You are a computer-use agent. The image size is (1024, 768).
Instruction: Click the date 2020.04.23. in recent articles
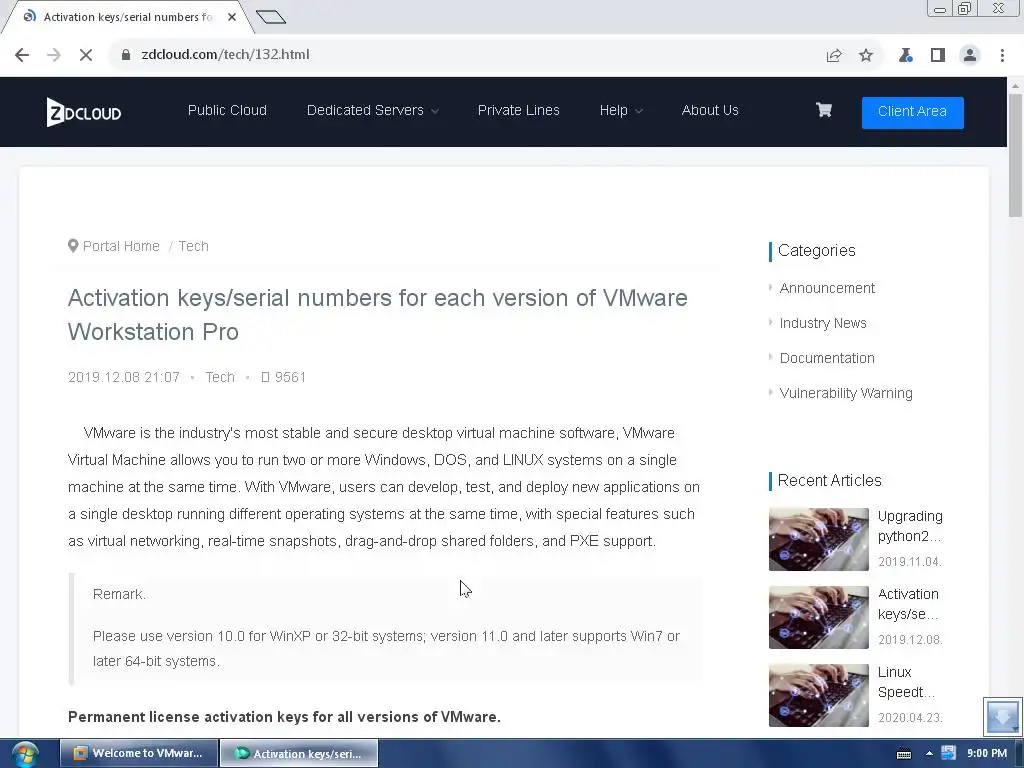(910, 718)
